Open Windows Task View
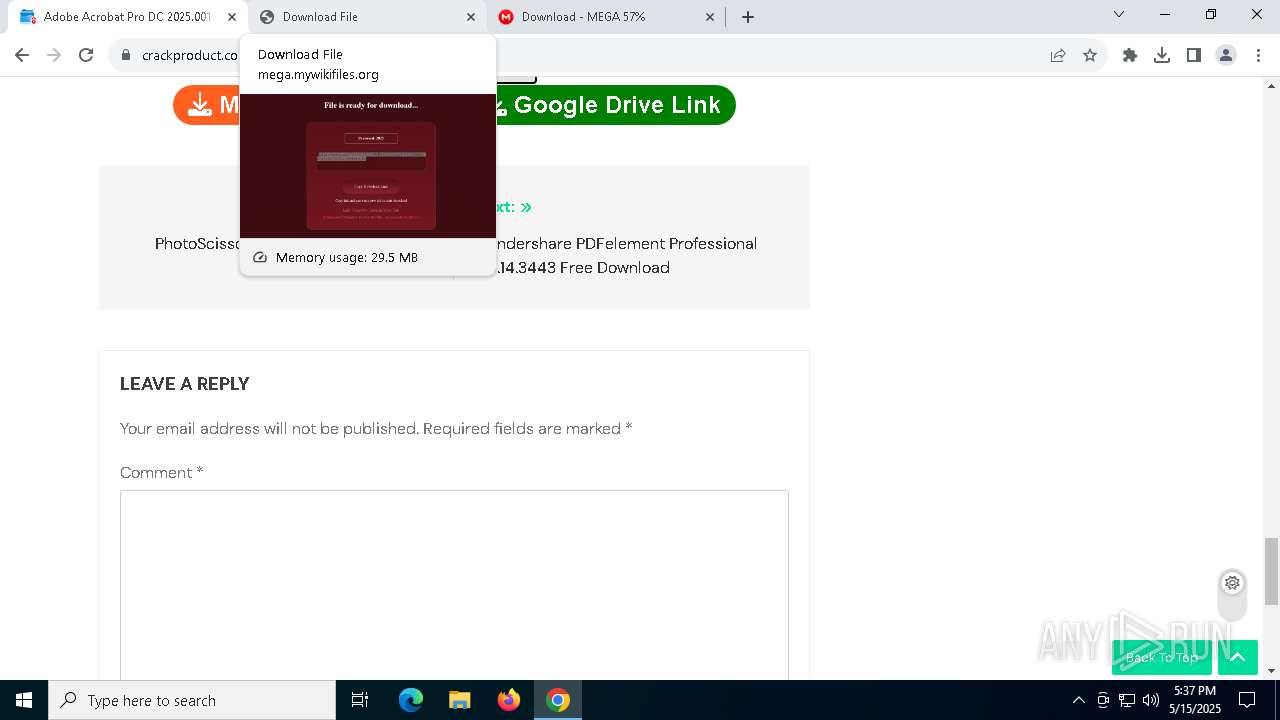Screen dimensions: 1280x720 [x=360, y=700]
